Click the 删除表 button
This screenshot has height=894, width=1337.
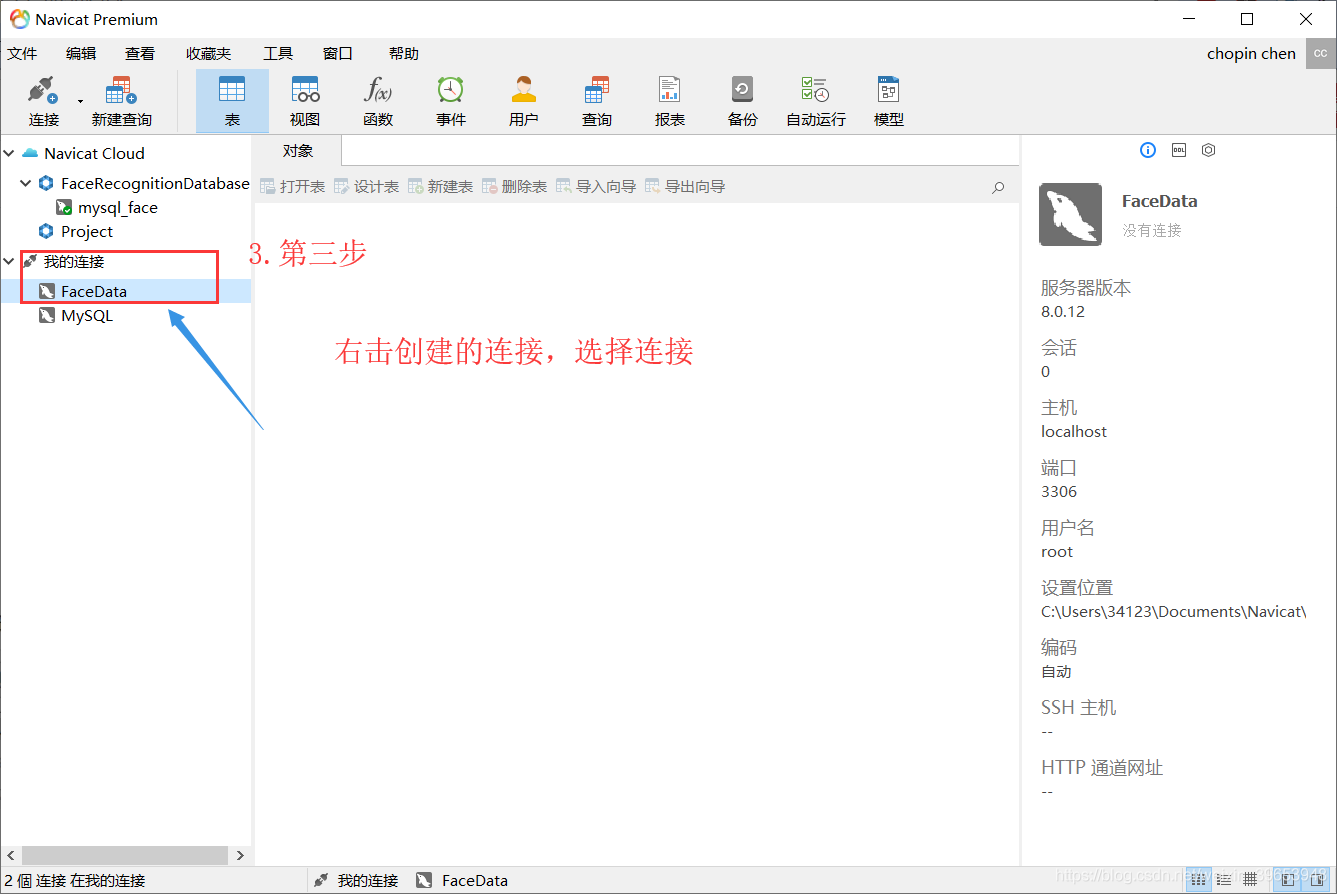[514, 187]
